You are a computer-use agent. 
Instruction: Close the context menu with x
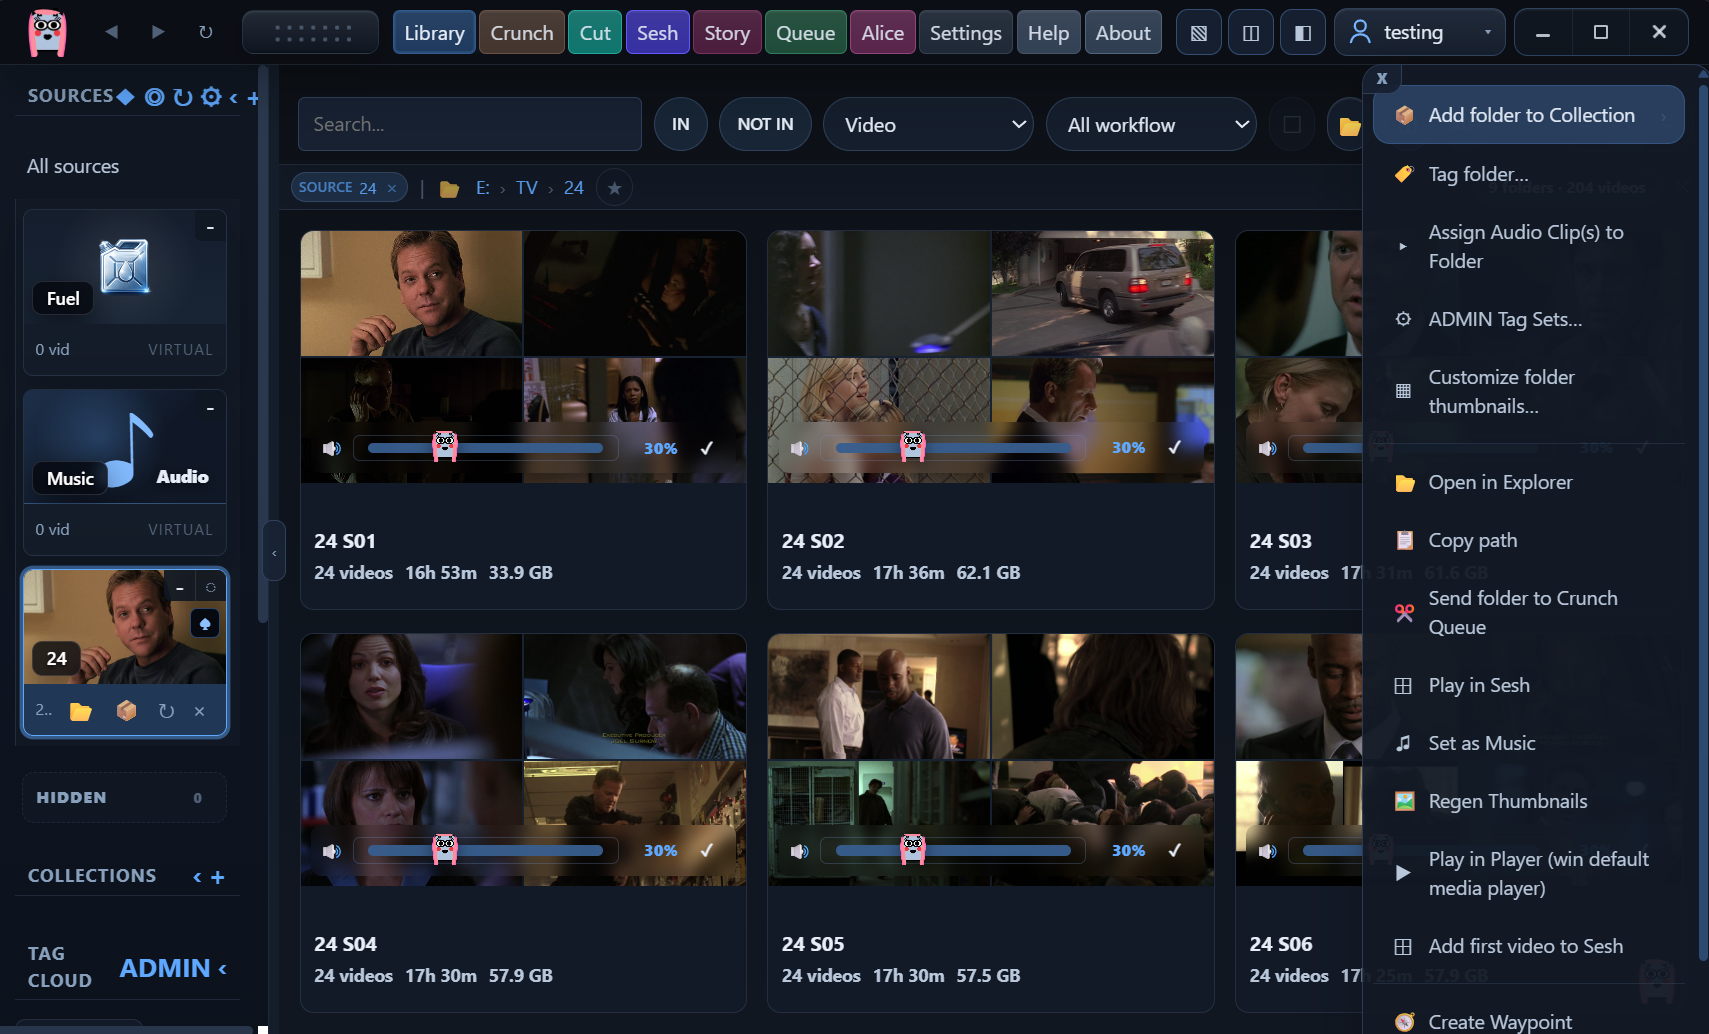pyautogui.click(x=1382, y=78)
